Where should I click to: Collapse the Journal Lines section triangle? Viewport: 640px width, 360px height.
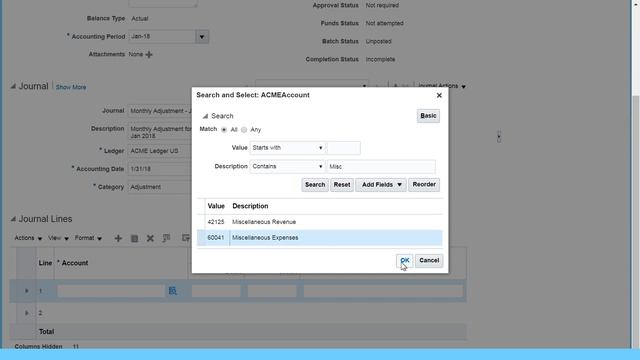(13, 219)
